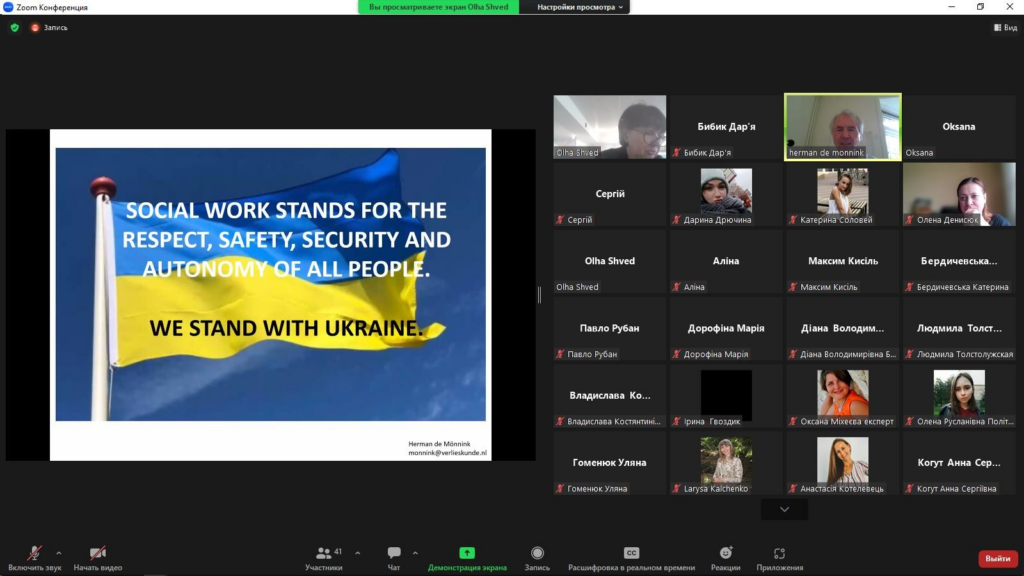This screenshot has height=576, width=1024.
Task: Select herman de monnink video thumbnail
Action: click(x=842, y=127)
